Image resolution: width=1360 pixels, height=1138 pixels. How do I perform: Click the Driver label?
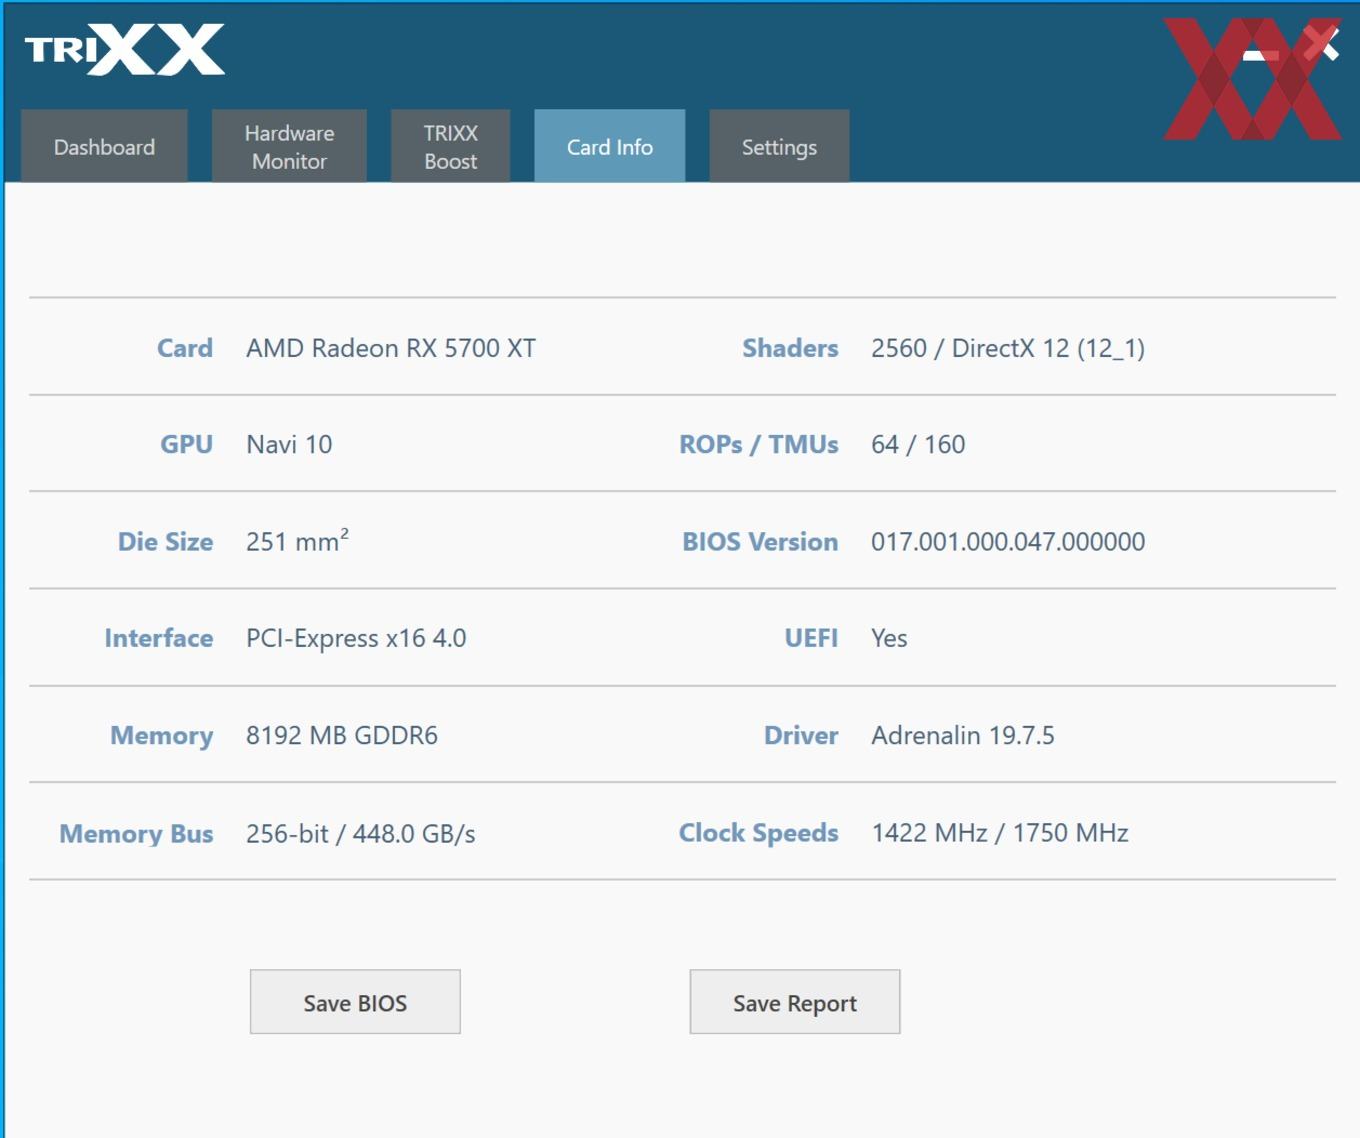coord(801,735)
